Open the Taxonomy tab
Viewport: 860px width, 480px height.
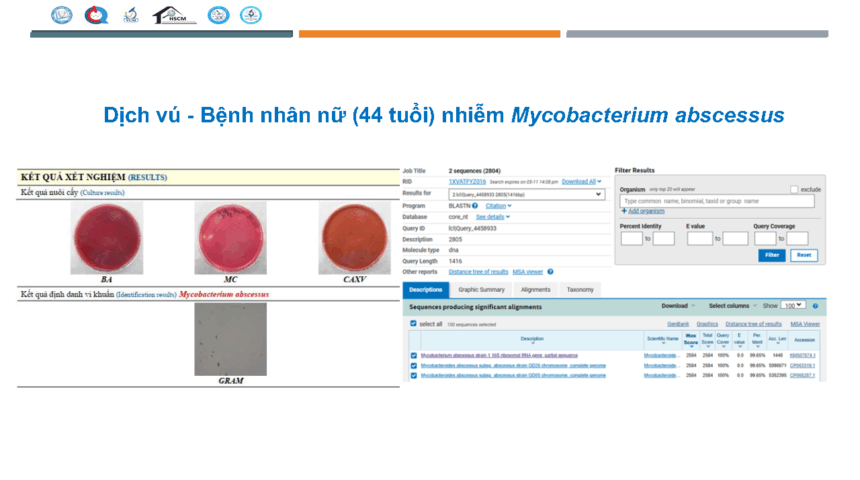click(580, 290)
